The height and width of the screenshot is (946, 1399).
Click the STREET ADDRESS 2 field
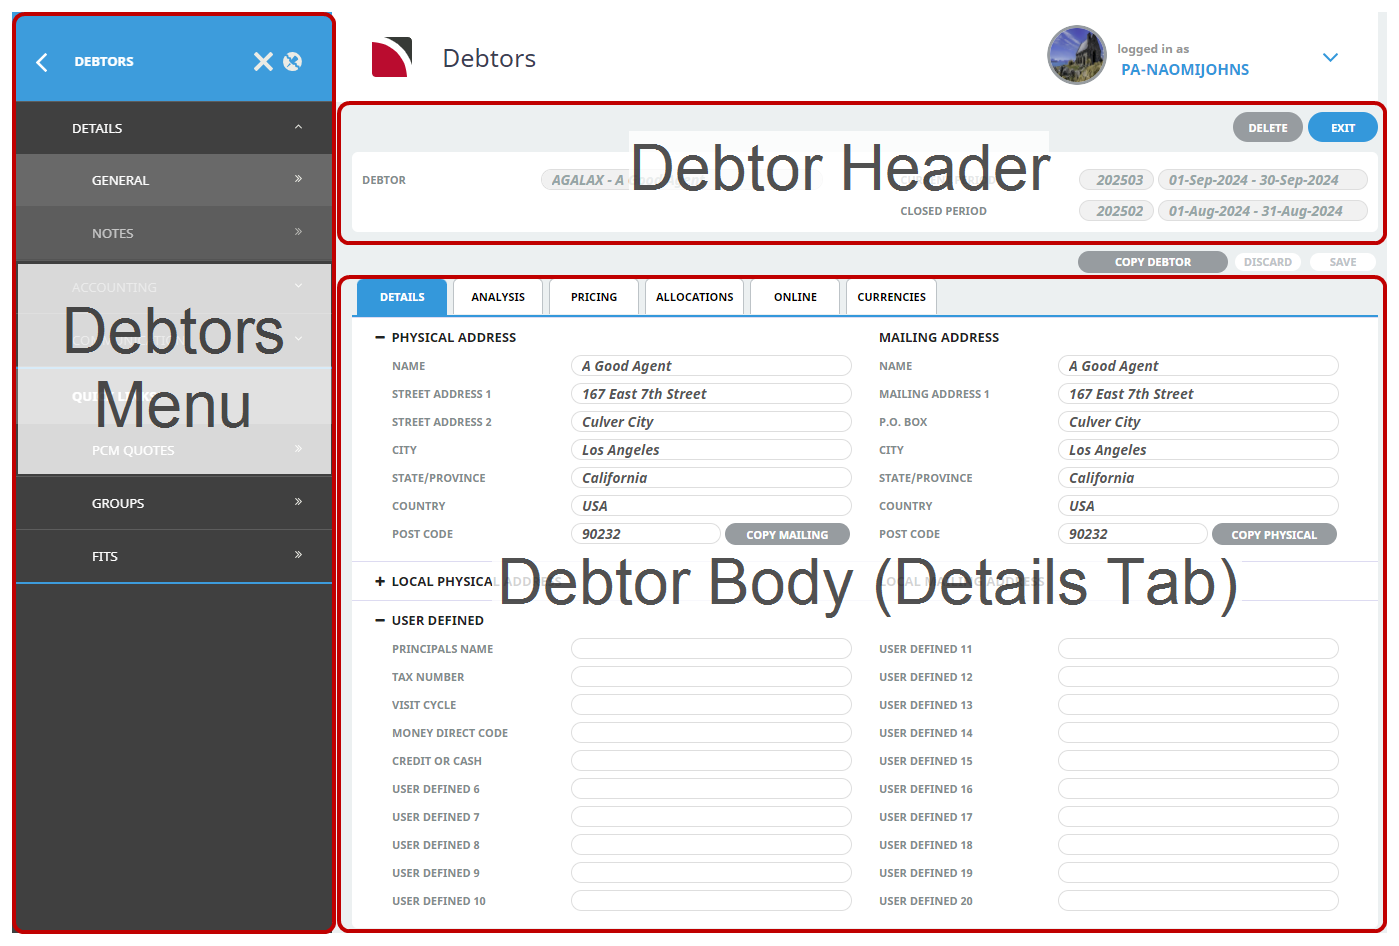(x=711, y=422)
